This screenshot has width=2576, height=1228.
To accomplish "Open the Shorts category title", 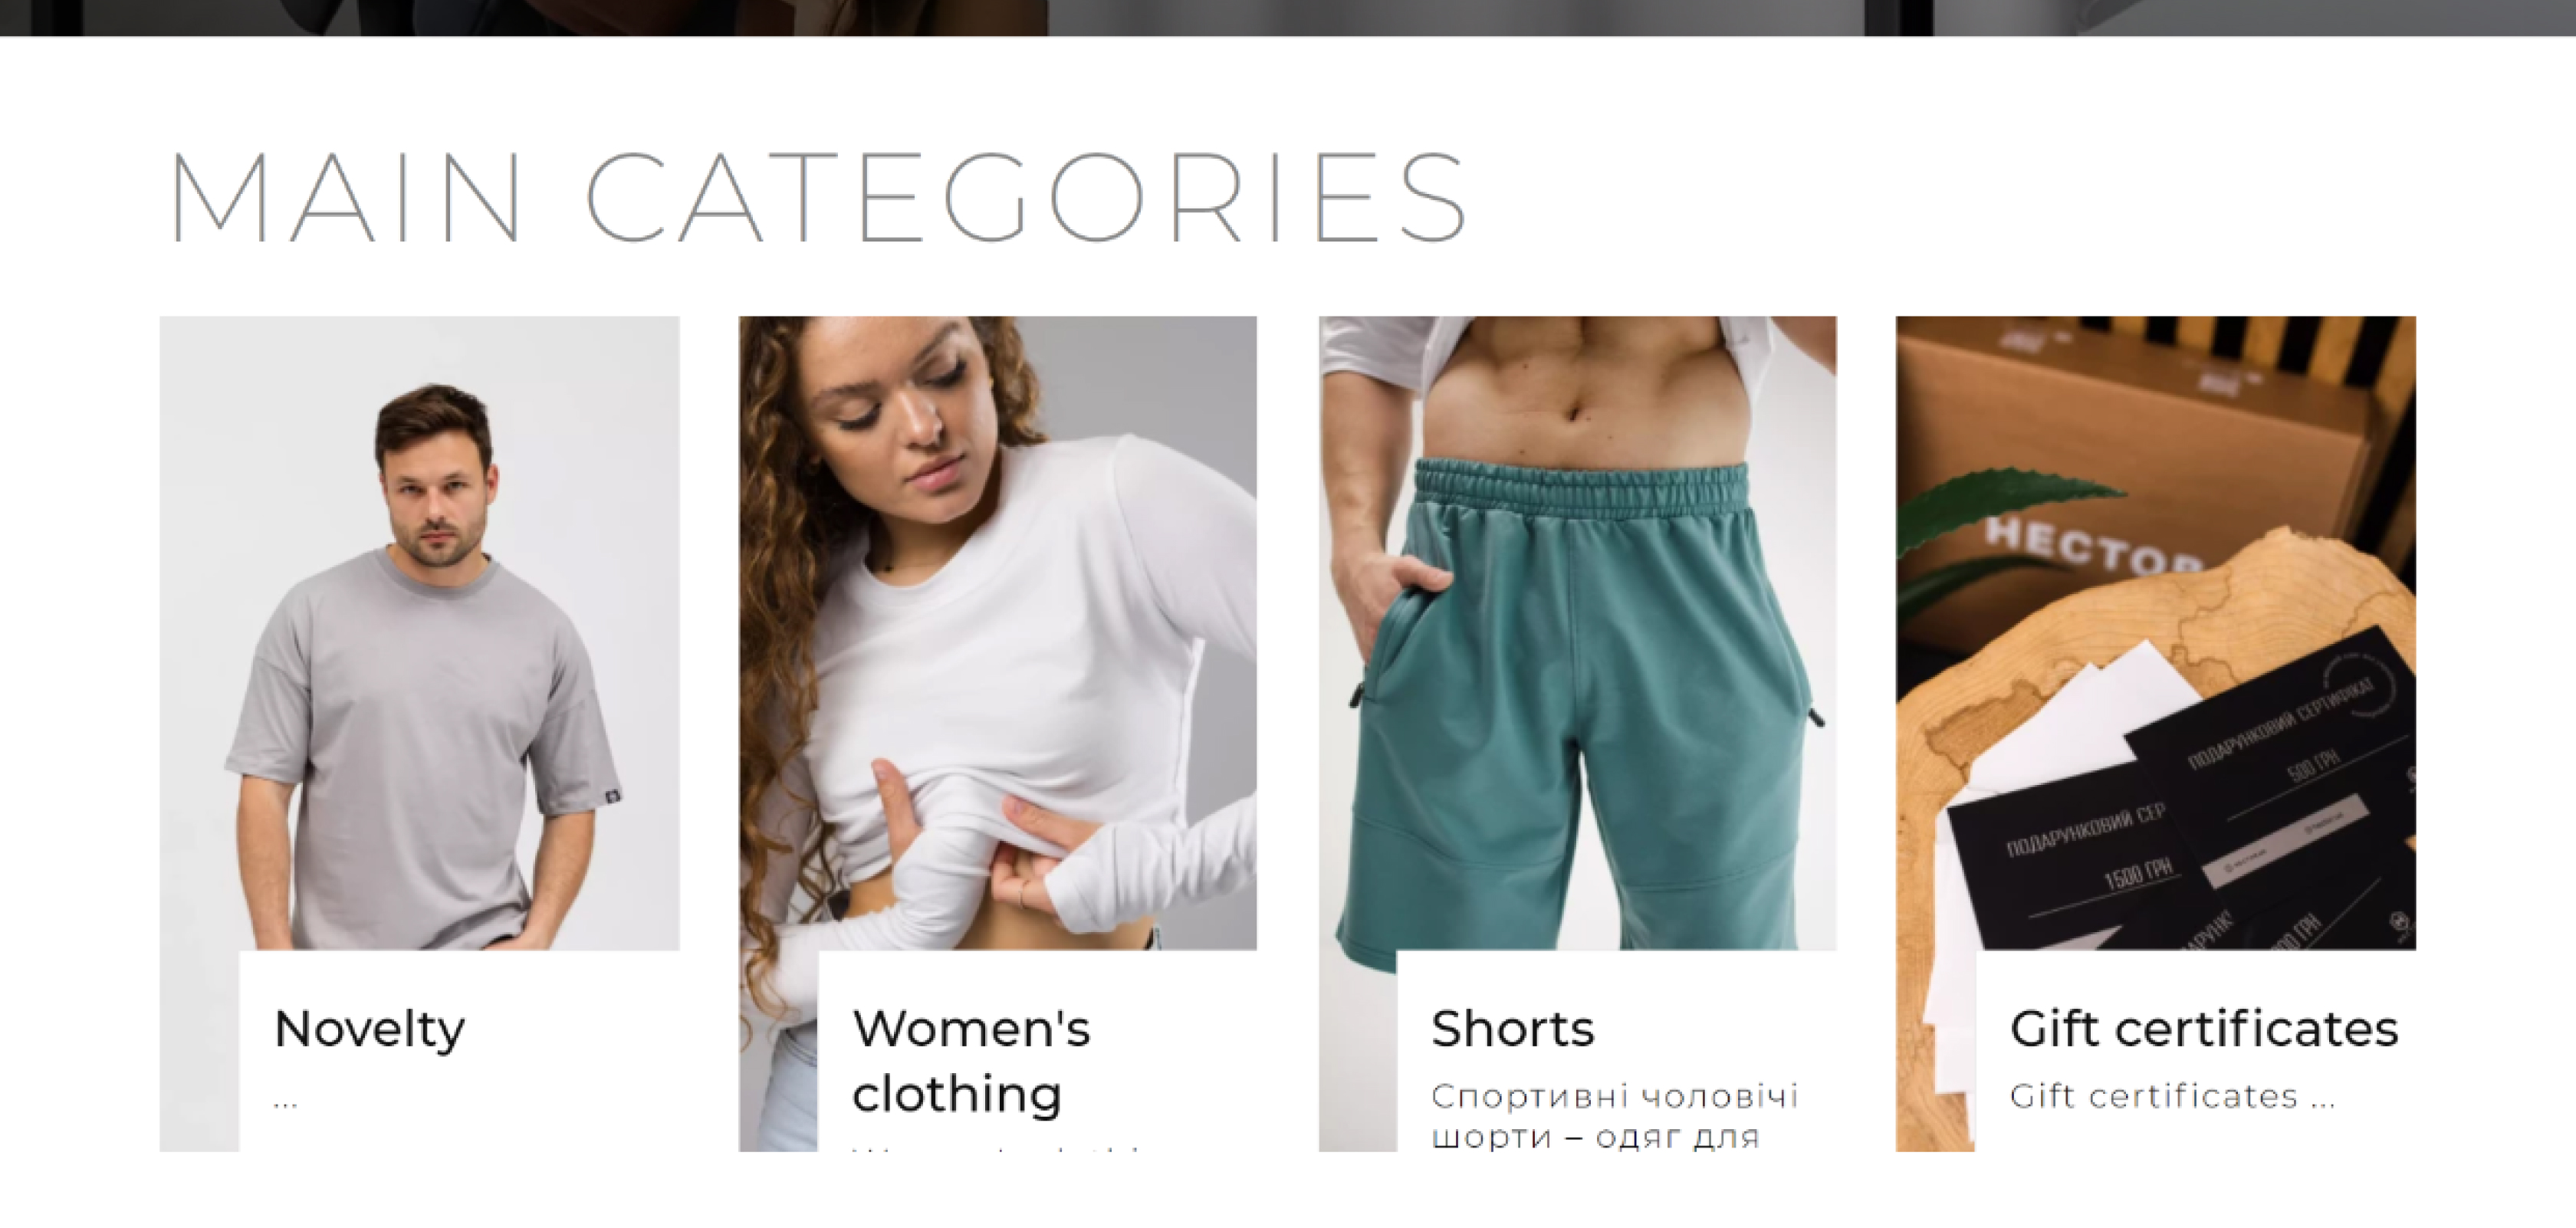I will point(1512,1029).
